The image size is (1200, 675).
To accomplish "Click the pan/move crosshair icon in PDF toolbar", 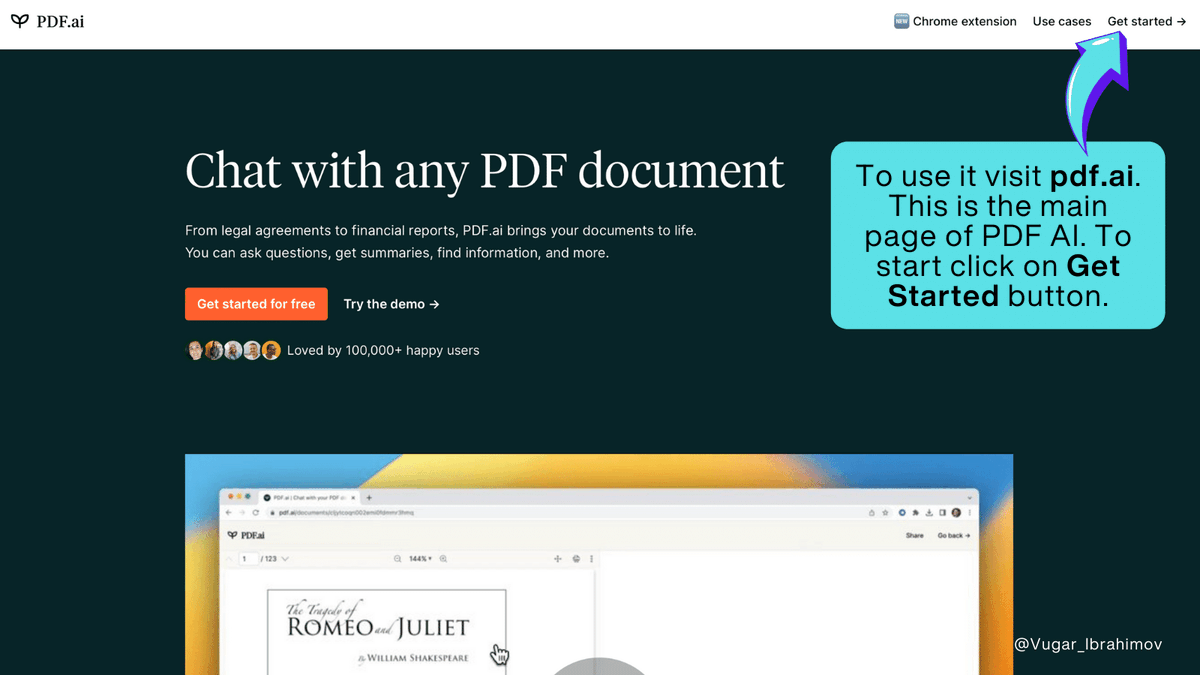I will [x=558, y=559].
